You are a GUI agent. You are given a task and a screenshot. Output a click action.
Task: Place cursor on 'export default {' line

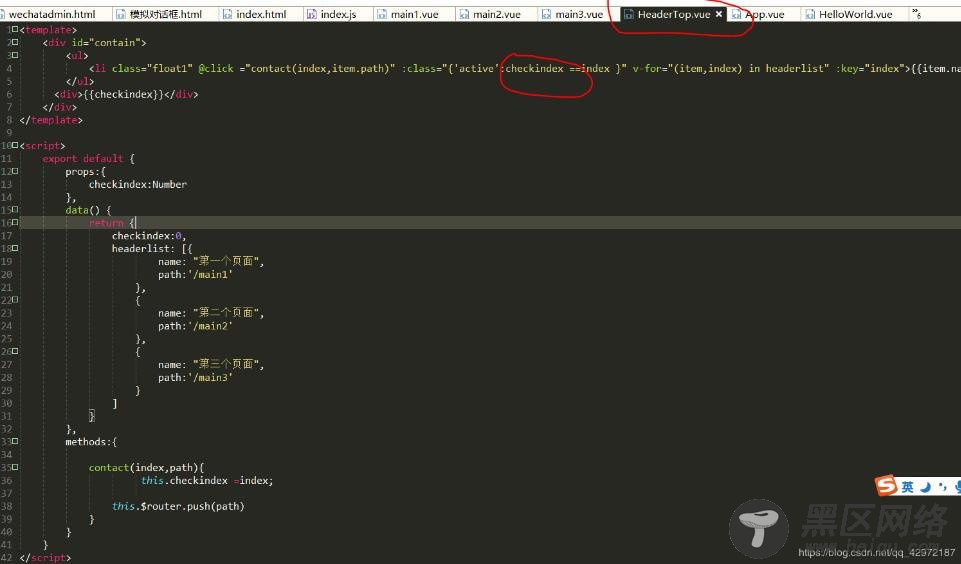coord(89,158)
